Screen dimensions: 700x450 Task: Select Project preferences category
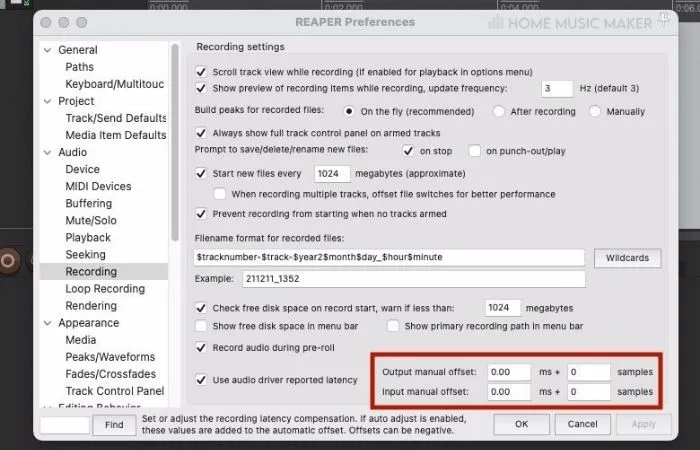click(76, 101)
